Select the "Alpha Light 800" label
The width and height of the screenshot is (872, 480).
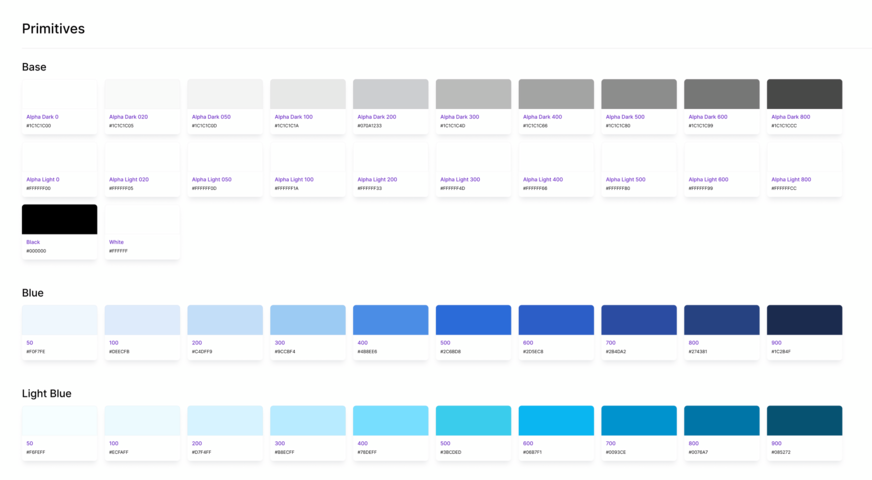(791, 180)
